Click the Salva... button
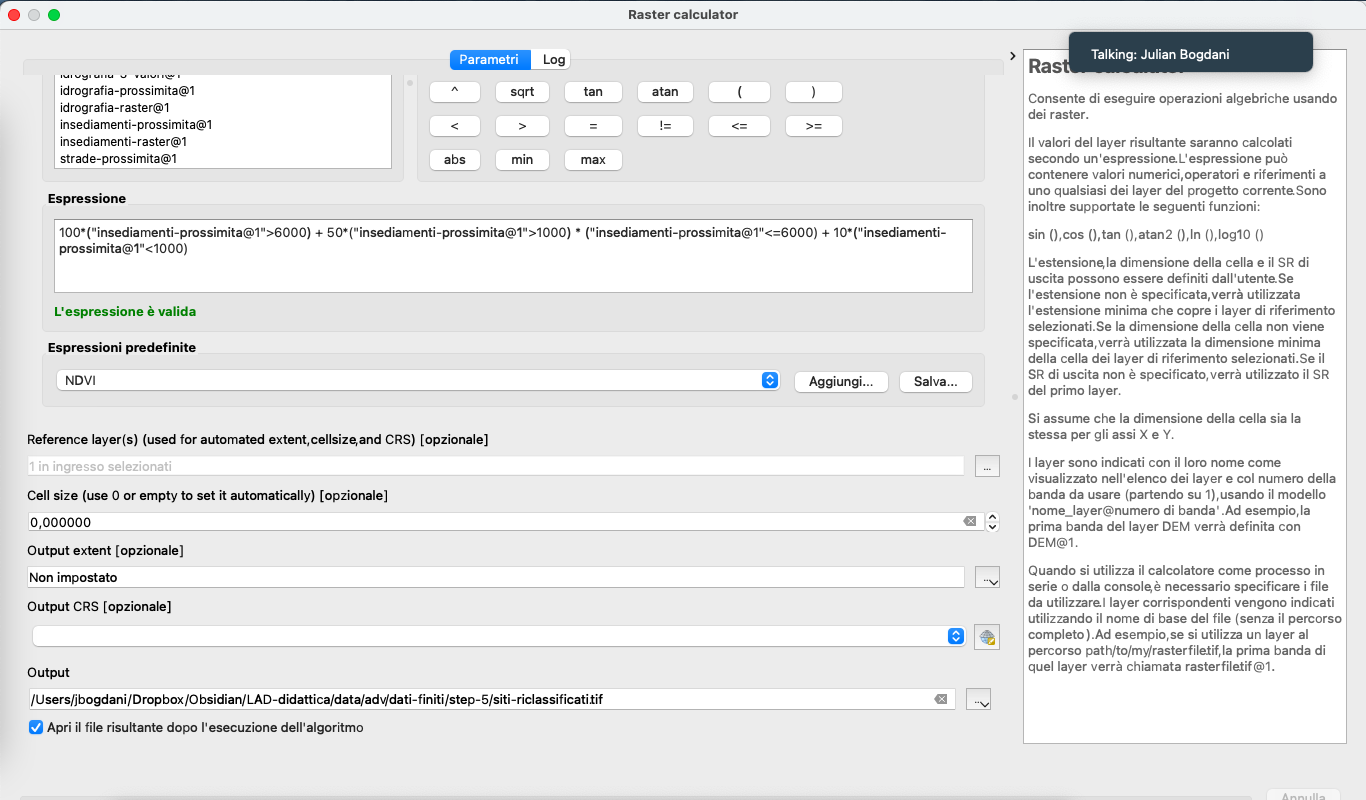Viewport: 1366px width, 800px height. pyautogui.click(x=936, y=382)
